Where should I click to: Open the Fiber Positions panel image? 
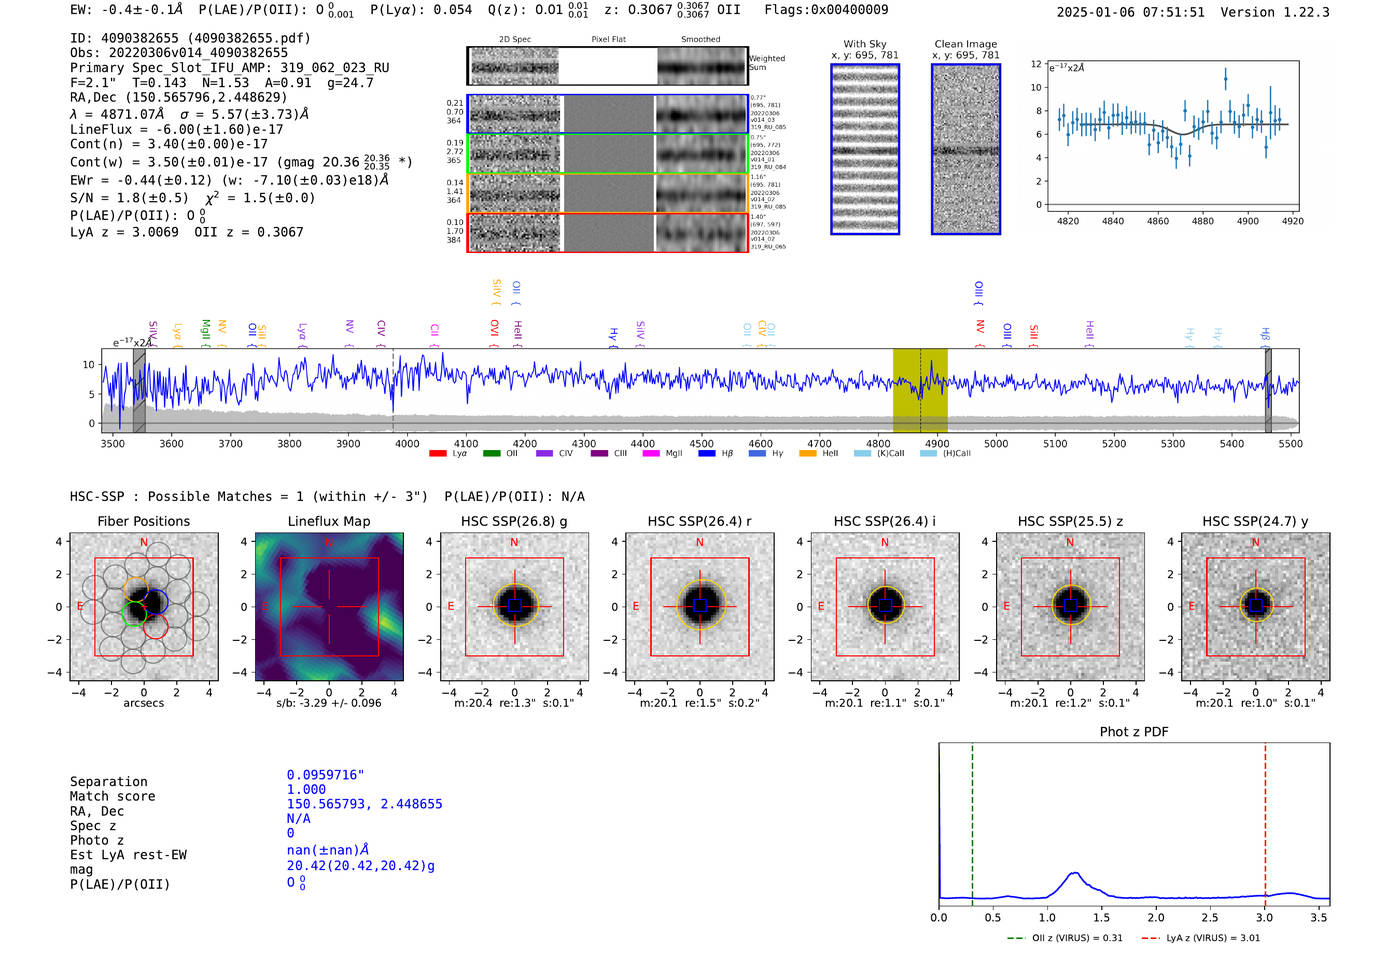144,607
